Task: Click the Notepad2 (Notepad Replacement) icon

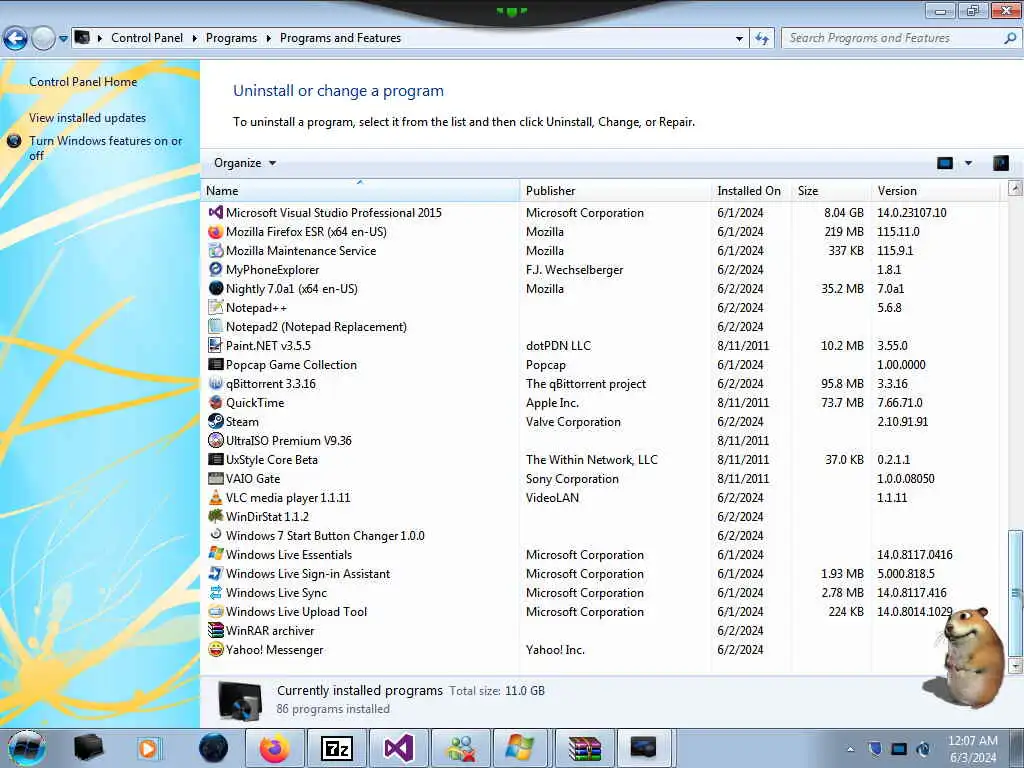Action: (x=216, y=327)
